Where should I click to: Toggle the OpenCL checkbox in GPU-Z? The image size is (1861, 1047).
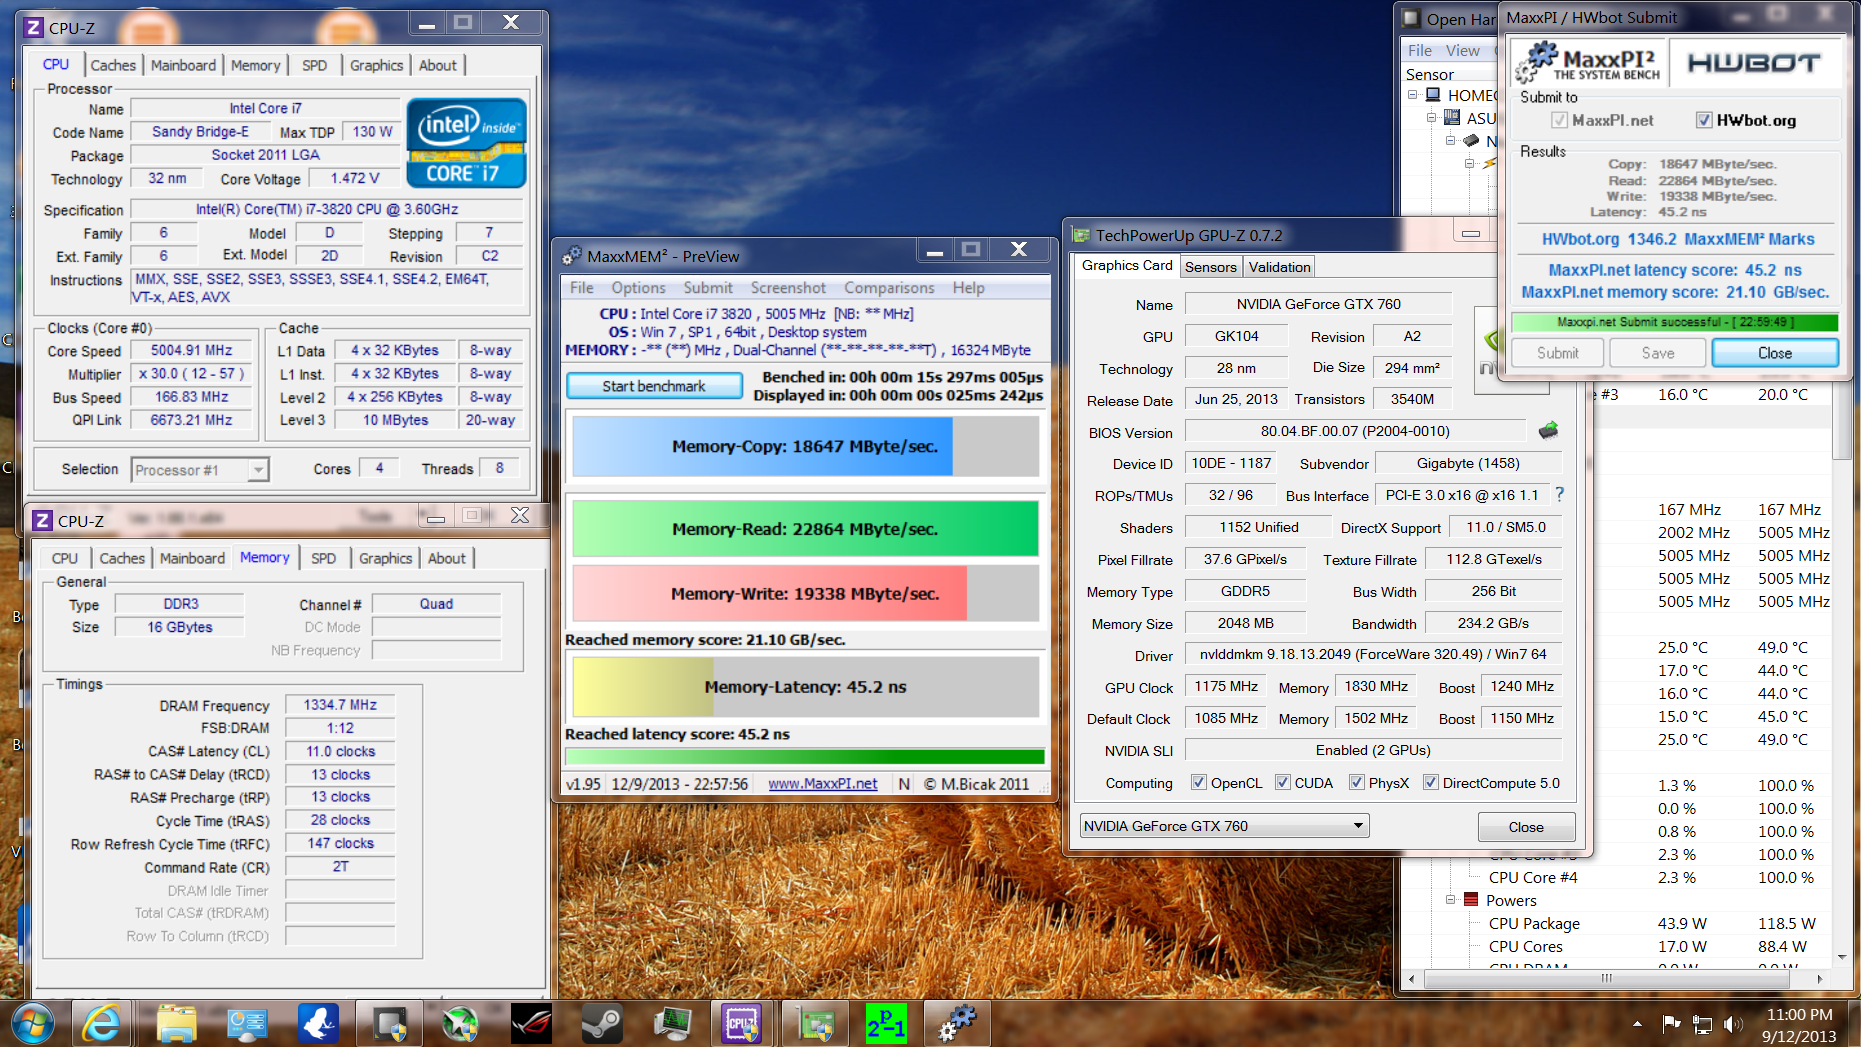pyautogui.click(x=1198, y=782)
